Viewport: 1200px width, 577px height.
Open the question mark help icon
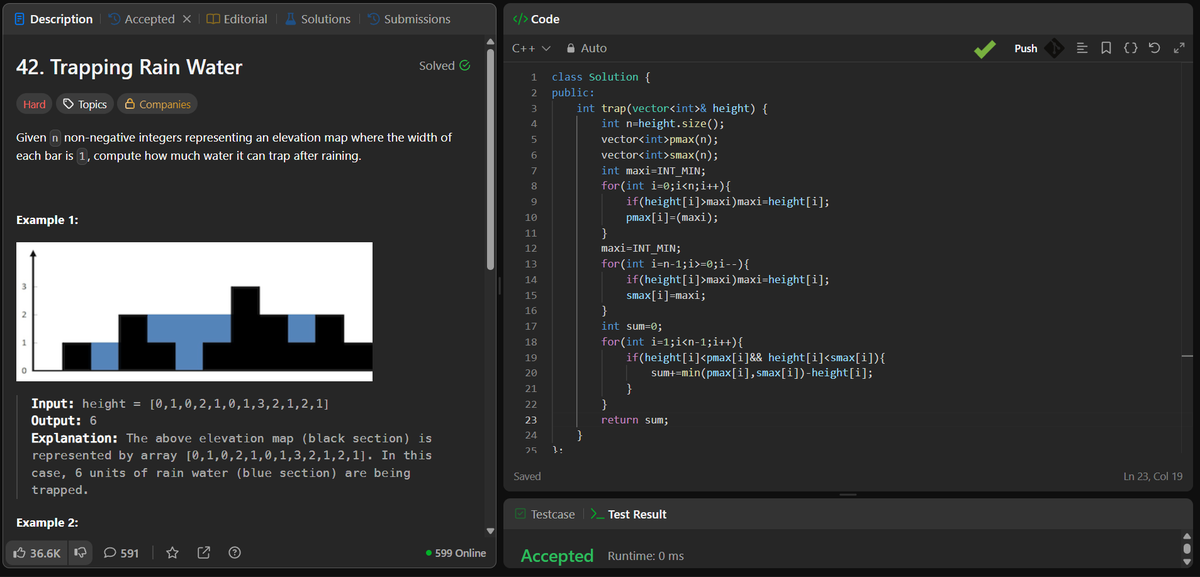(x=234, y=553)
